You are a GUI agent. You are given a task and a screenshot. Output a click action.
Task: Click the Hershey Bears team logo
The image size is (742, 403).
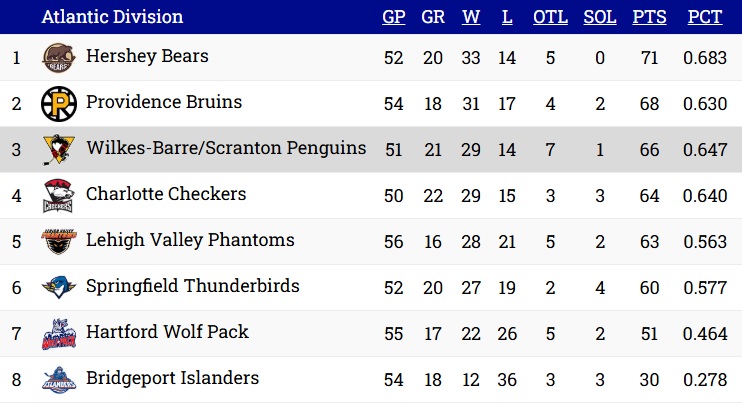pos(59,57)
